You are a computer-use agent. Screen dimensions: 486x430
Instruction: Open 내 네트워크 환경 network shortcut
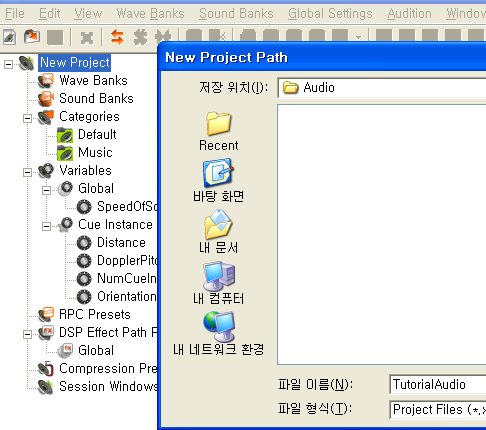(x=218, y=334)
